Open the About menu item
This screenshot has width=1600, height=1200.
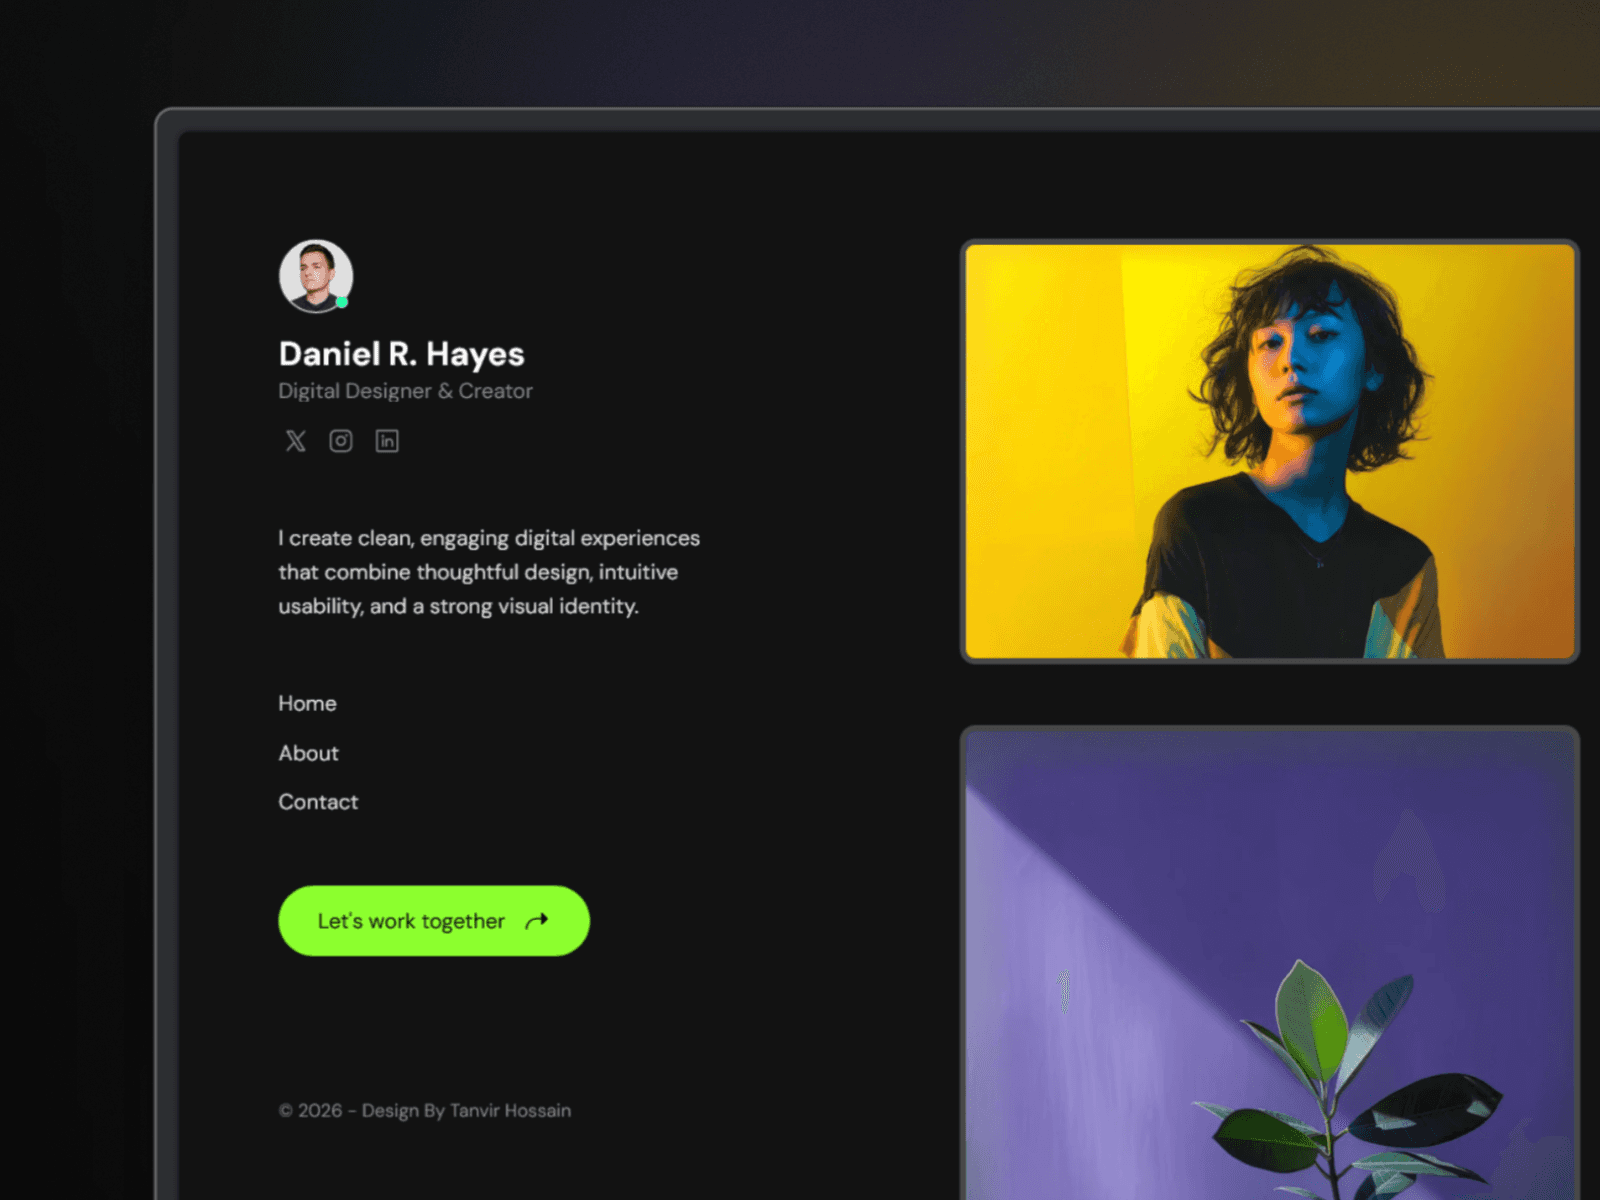(x=308, y=753)
